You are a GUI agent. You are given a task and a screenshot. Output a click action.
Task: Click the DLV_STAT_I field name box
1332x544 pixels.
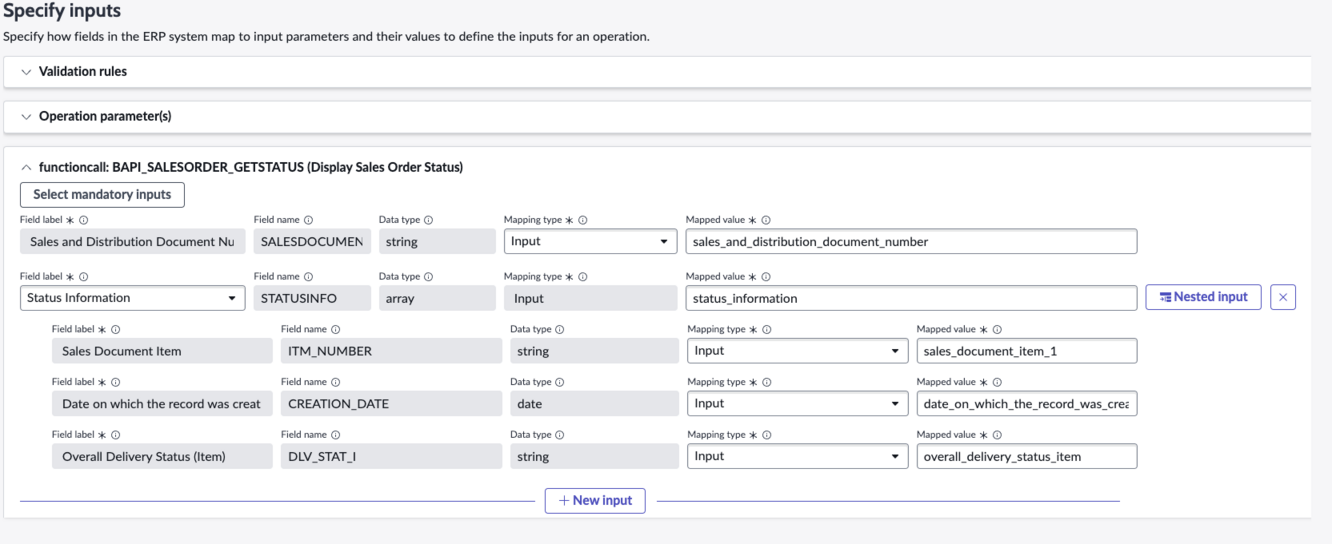(391, 456)
